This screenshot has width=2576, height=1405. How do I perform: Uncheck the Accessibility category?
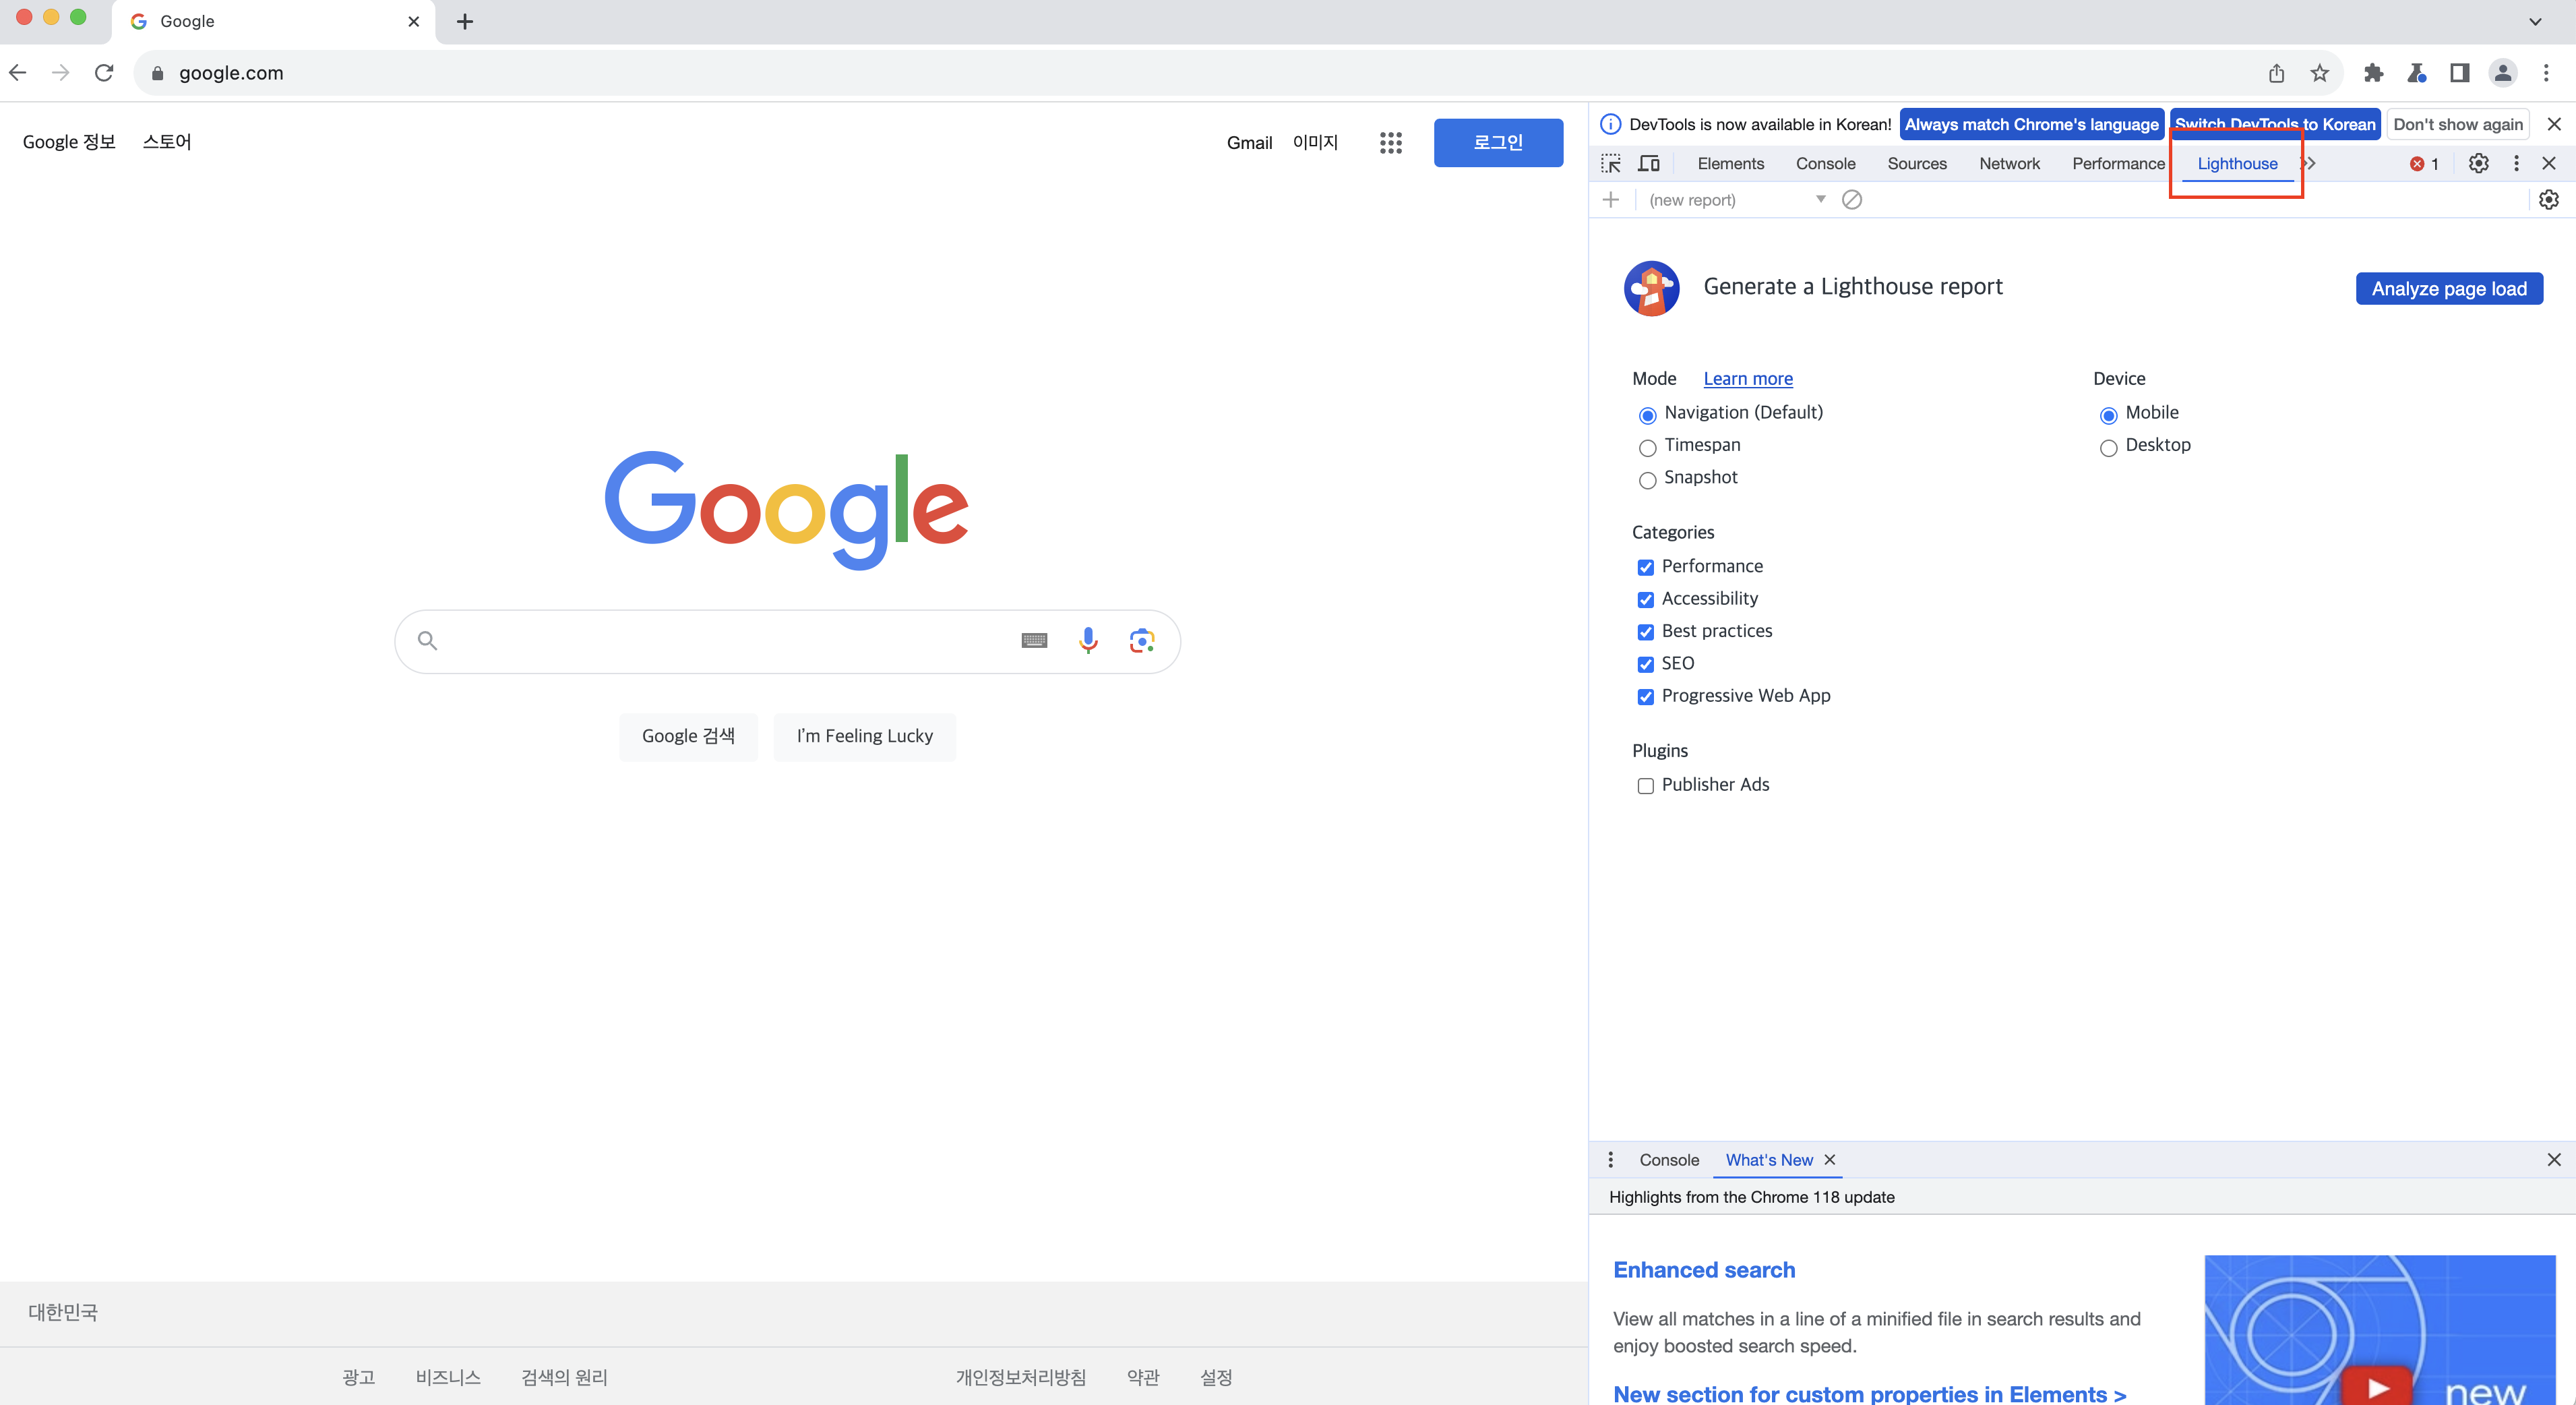[x=1646, y=600]
